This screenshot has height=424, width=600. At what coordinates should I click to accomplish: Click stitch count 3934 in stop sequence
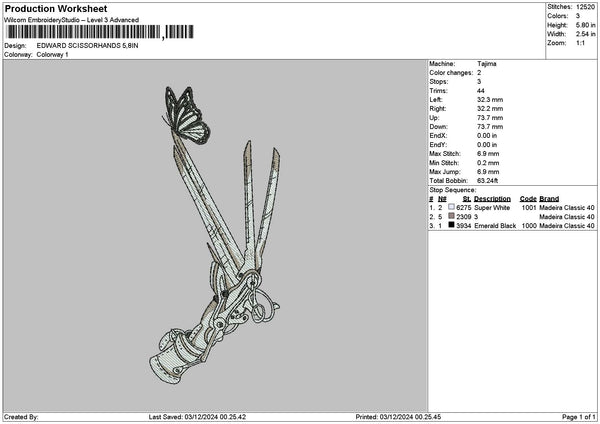463,226
